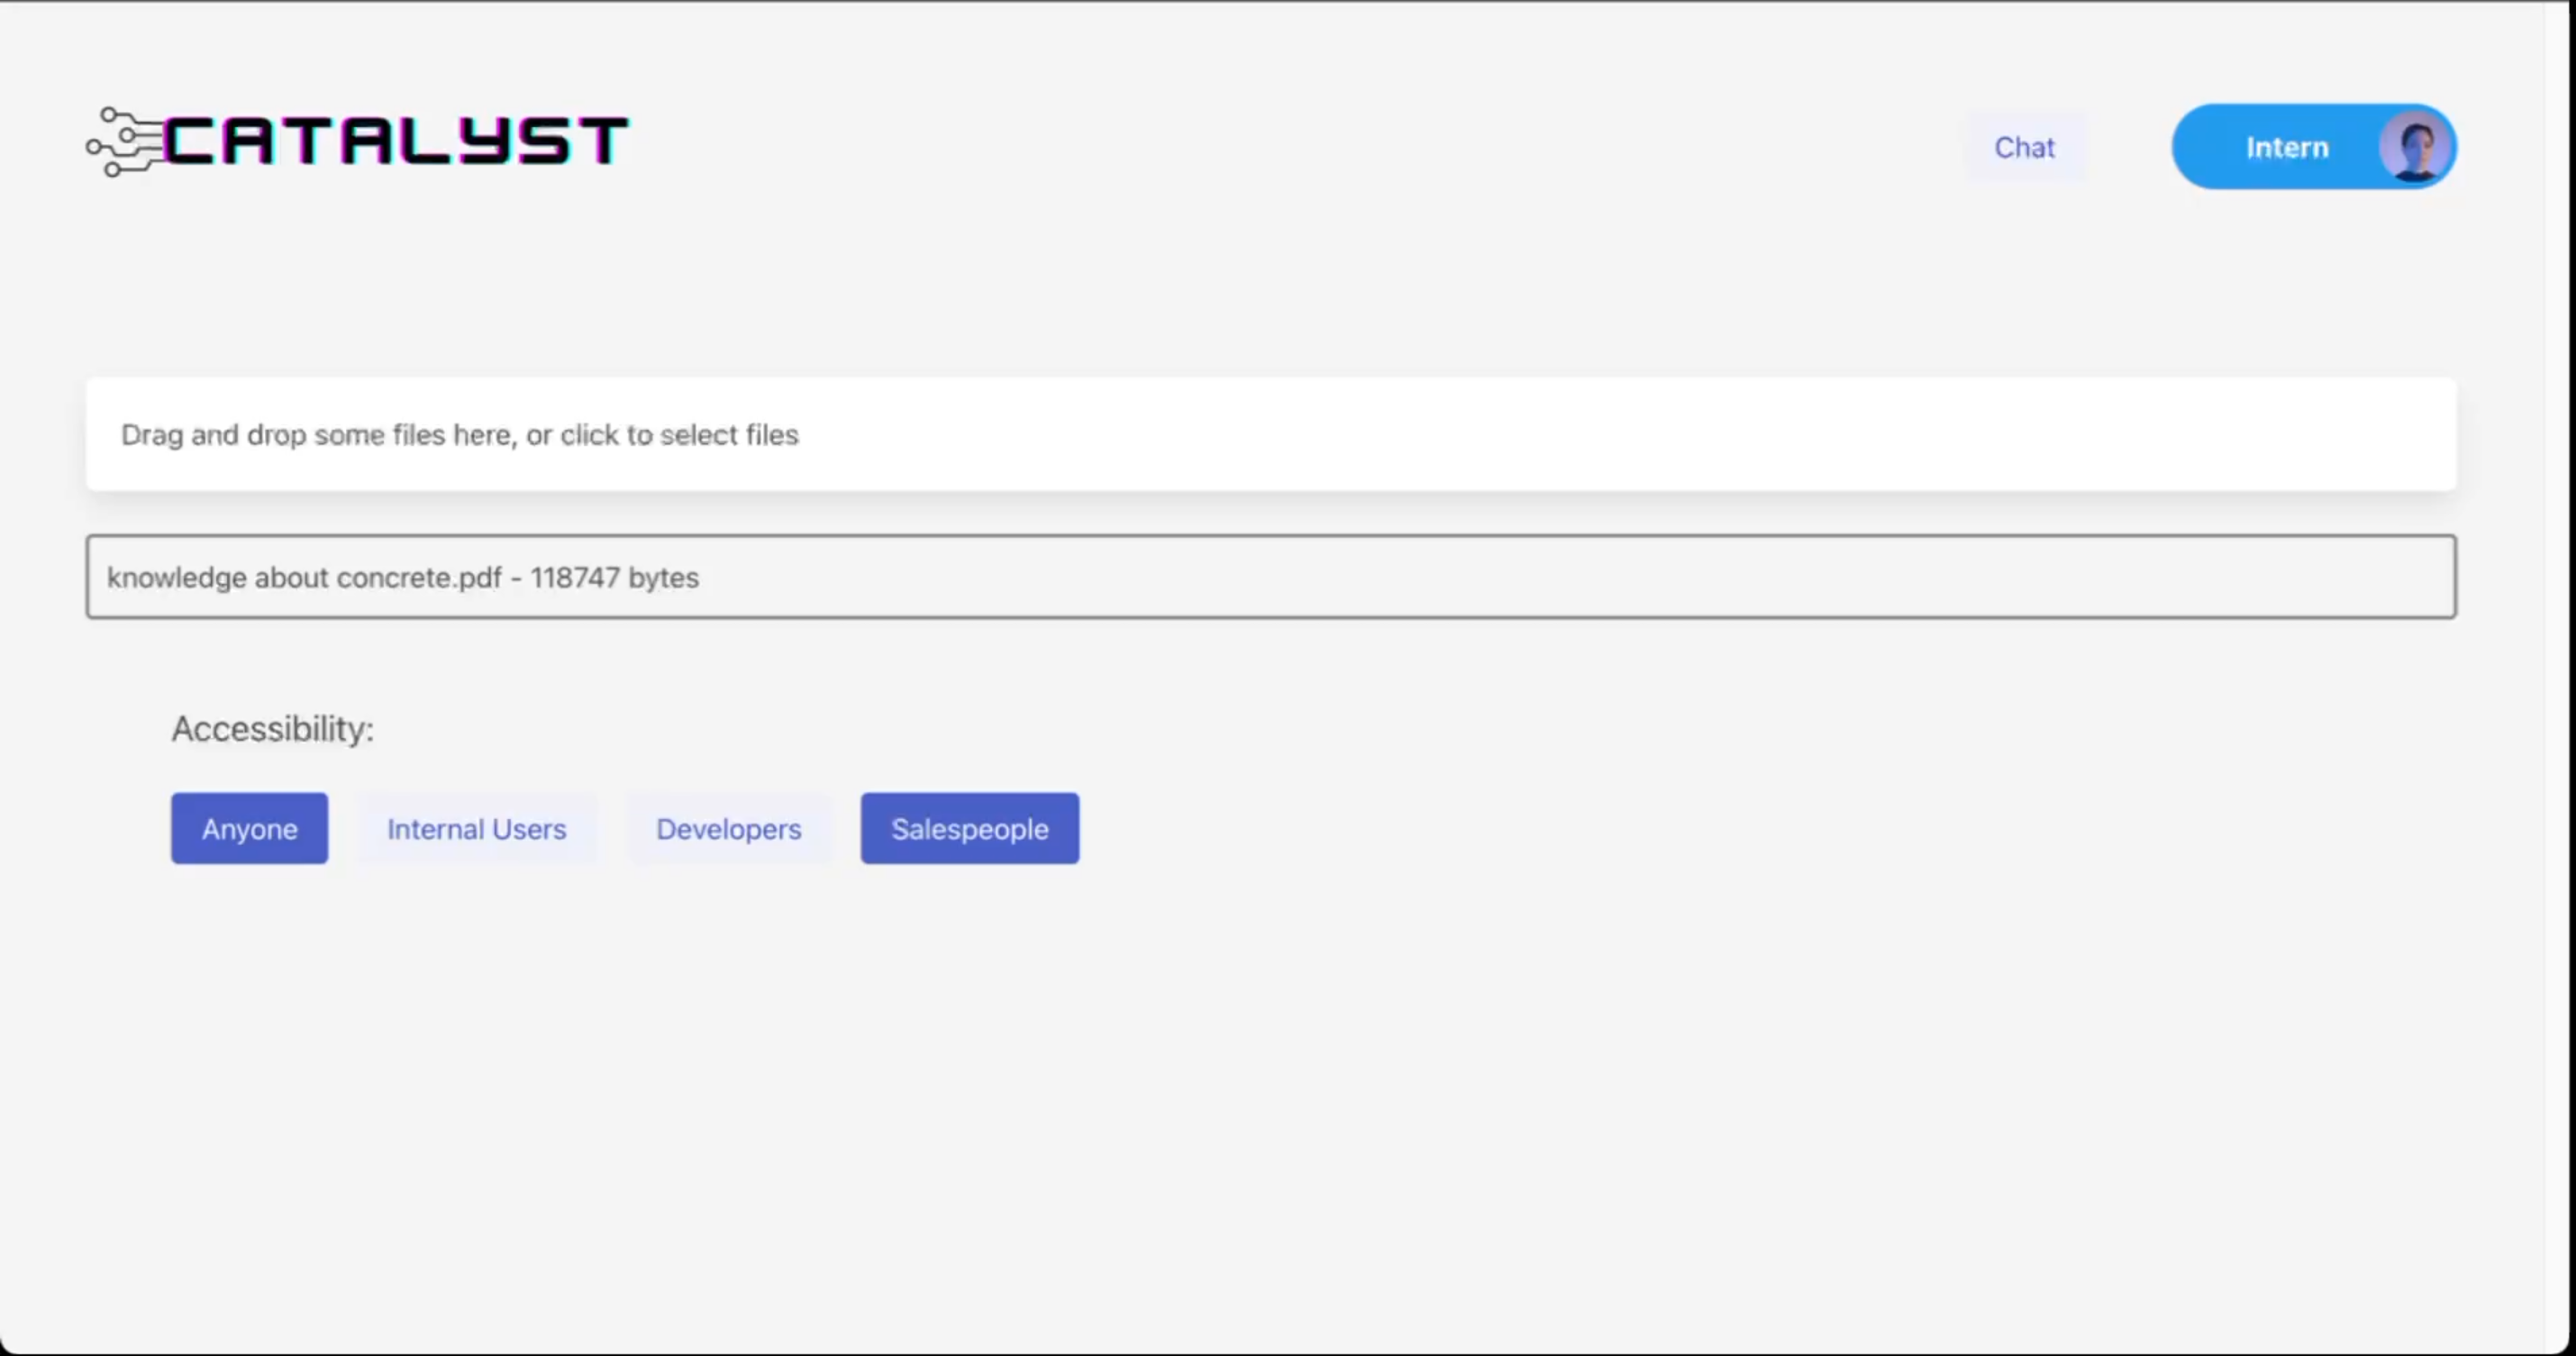Image resolution: width=2576 pixels, height=1356 pixels.
Task: Click empty right area of upload dropzone
Action: (1900, 434)
